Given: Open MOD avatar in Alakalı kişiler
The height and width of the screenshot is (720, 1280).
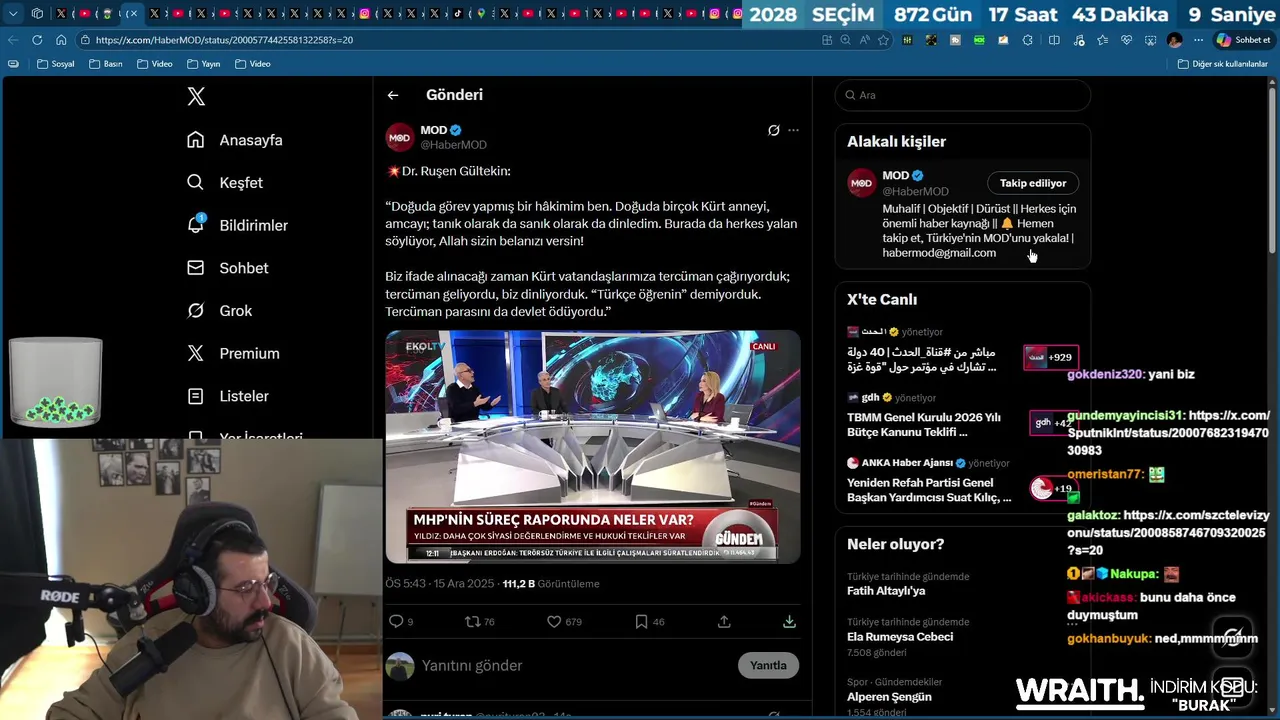Looking at the screenshot, I should tap(861, 183).
